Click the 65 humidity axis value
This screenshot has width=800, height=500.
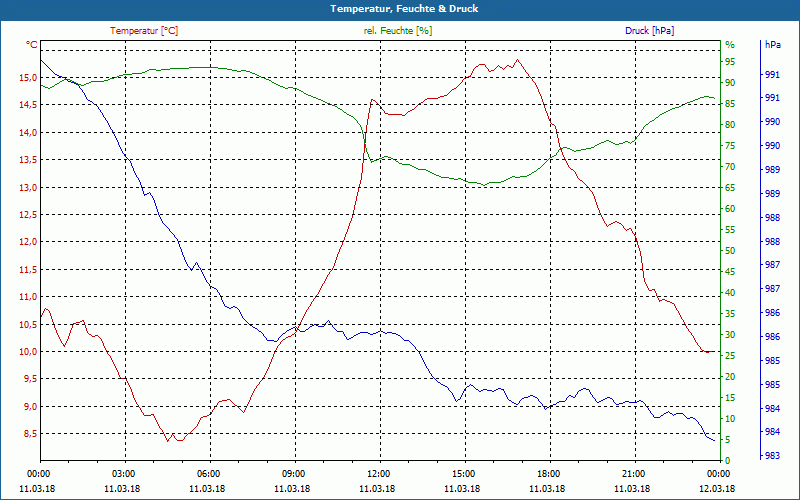(730, 188)
